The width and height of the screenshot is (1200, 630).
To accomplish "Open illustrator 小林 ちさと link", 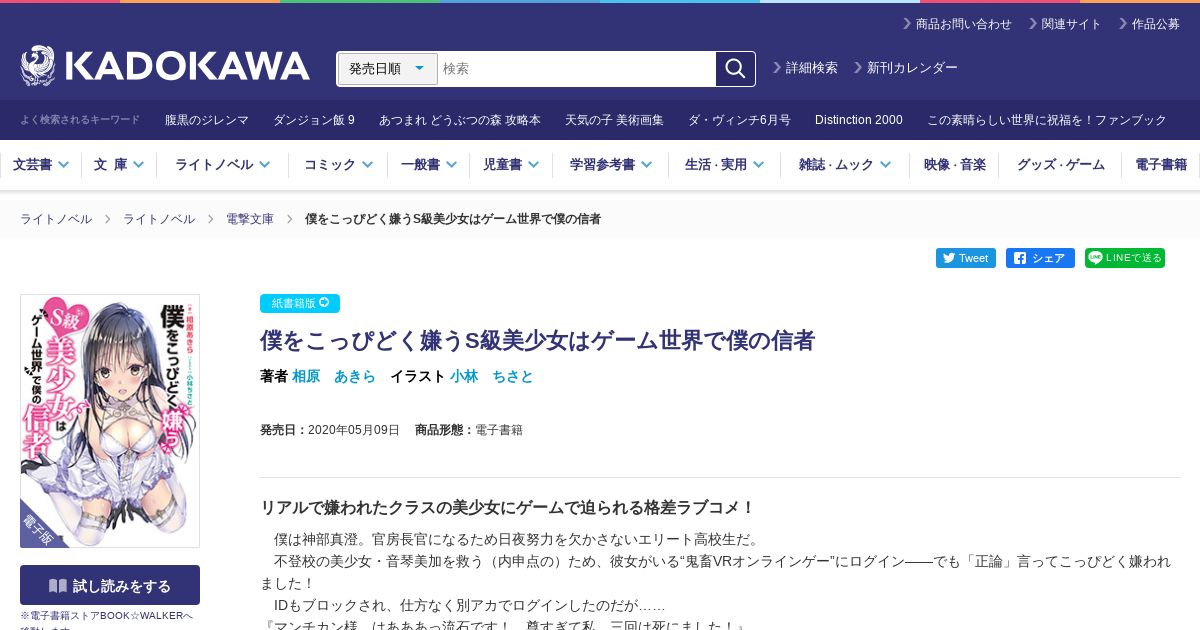I will (492, 376).
